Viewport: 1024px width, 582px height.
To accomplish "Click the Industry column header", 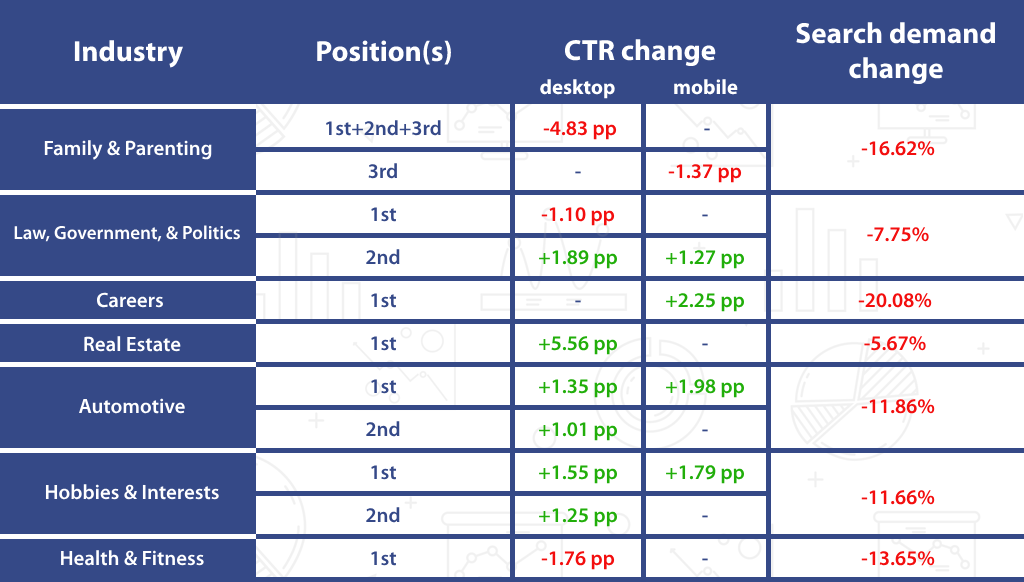I will tap(128, 52).
